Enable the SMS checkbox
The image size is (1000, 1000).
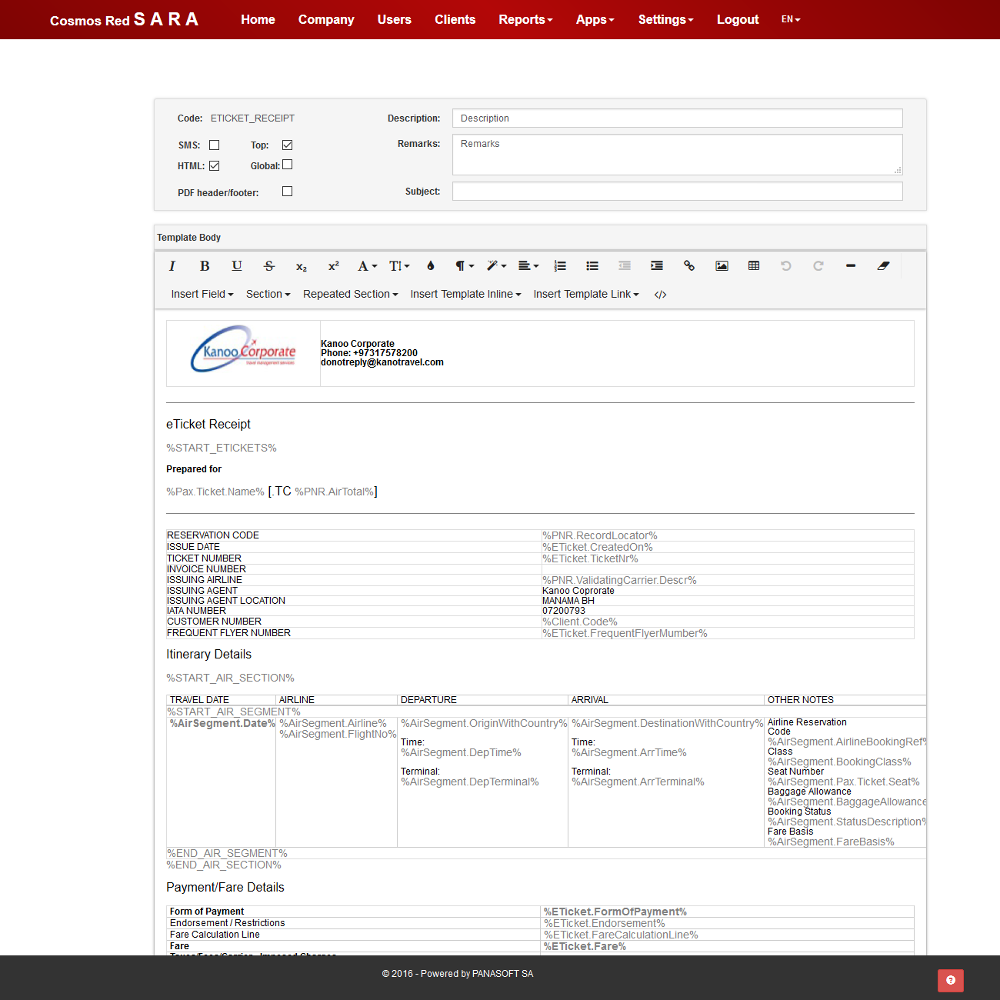click(214, 146)
